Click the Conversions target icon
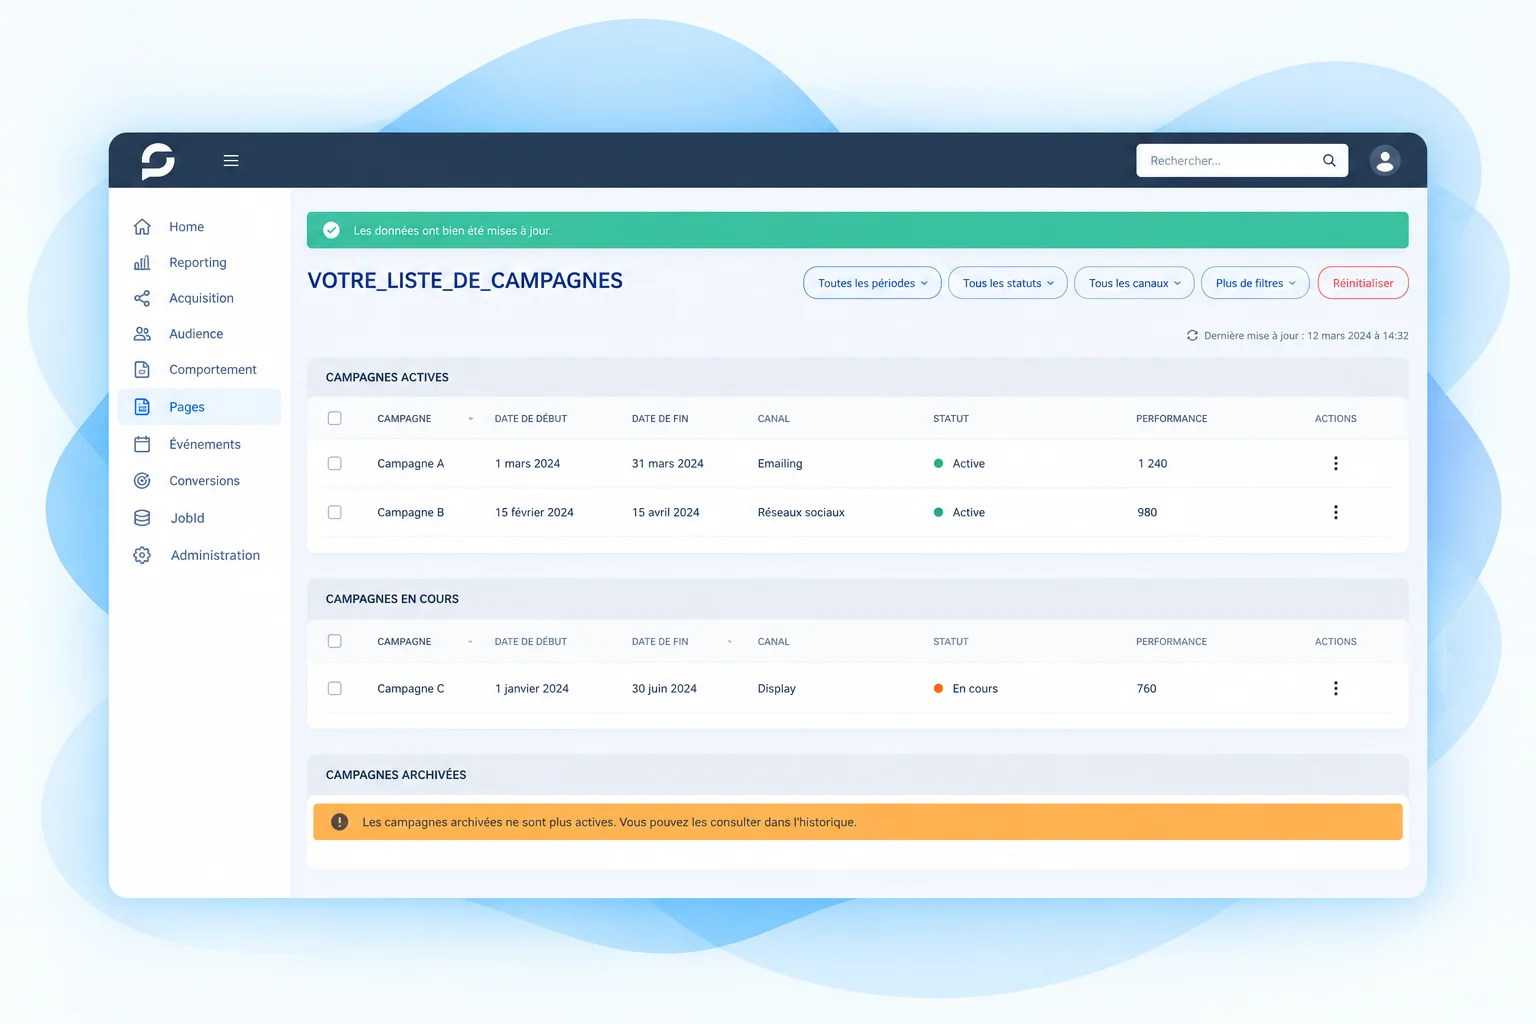Image resolution: width=1536 pixels, height=1024 pixels. click(142, 481)
